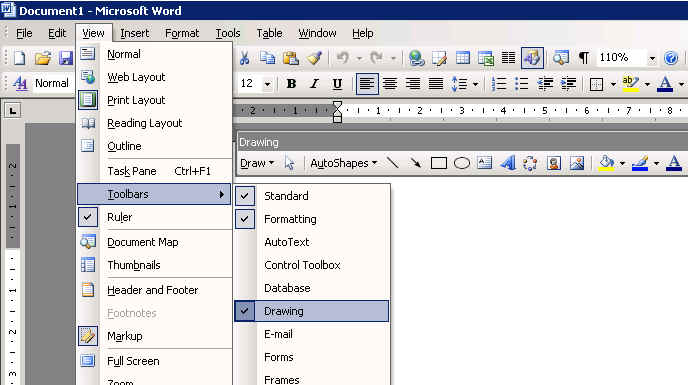The height and width of the screenshot is (385, 688).
Task: Apply fill color on Drawing toolbar
Action: [x=607, y=163]
